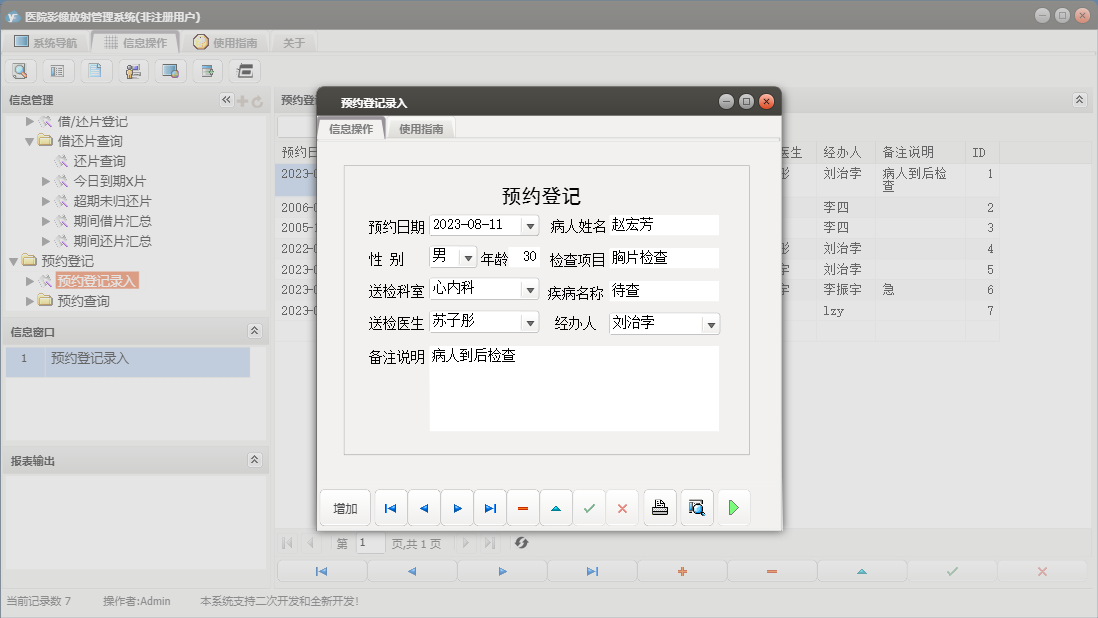
Task: Jump to the first record in the dialog
Action: pos(390,507)
